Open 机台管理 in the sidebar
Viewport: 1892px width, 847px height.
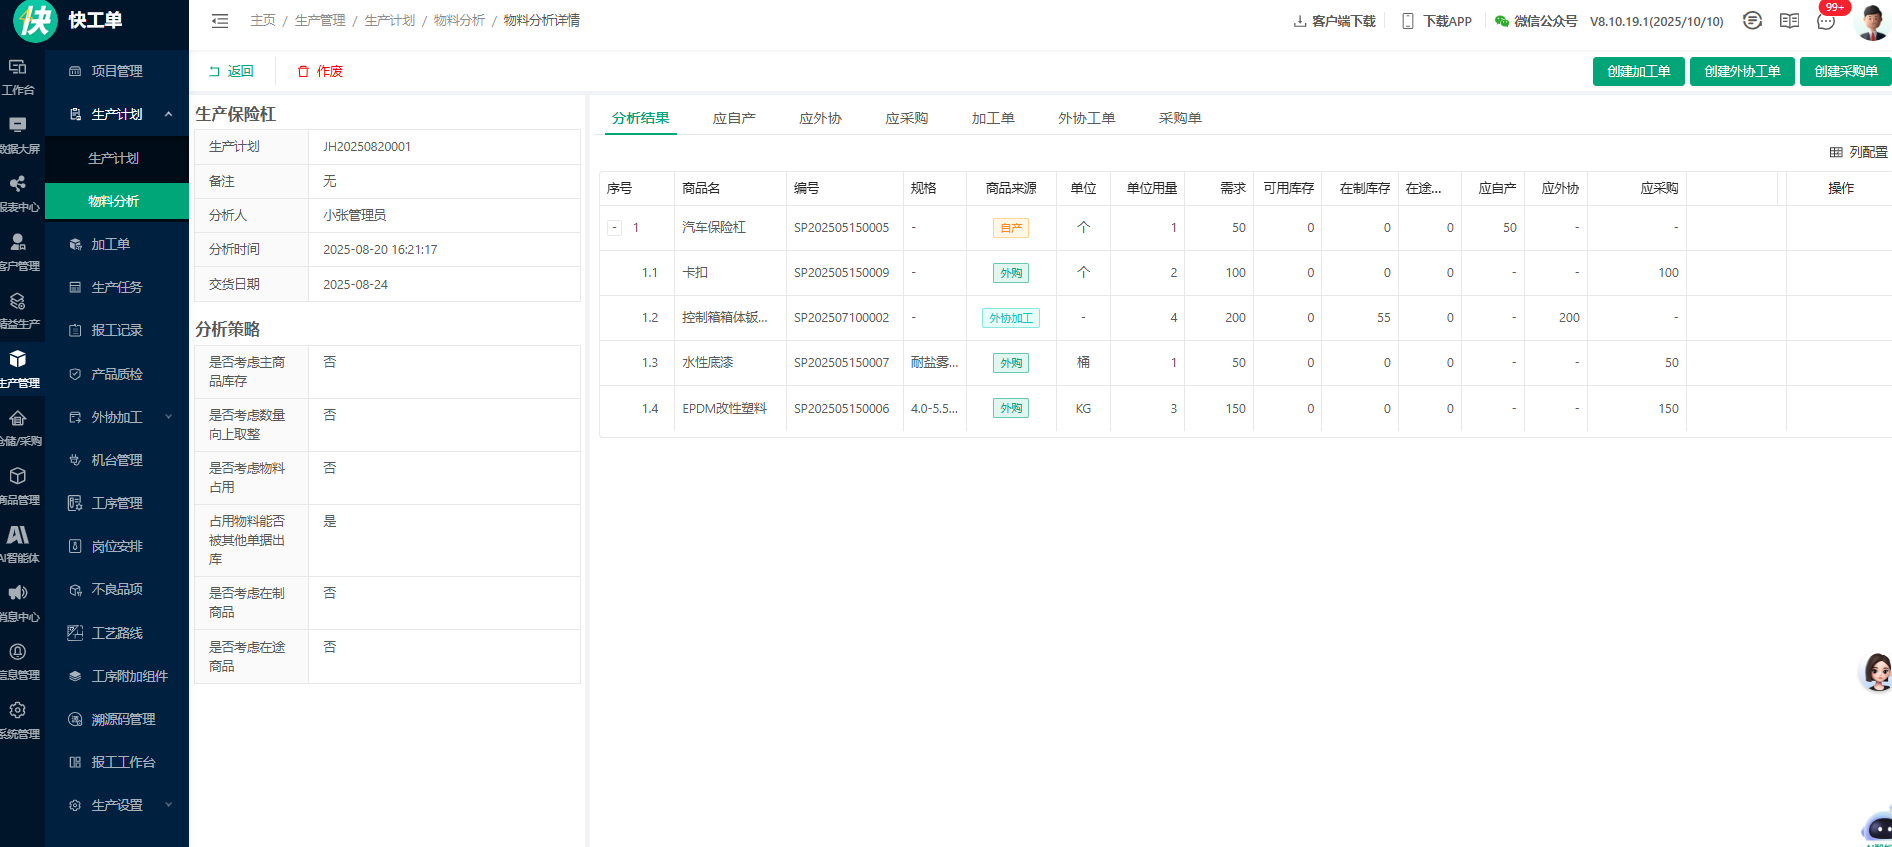point(117,460)
